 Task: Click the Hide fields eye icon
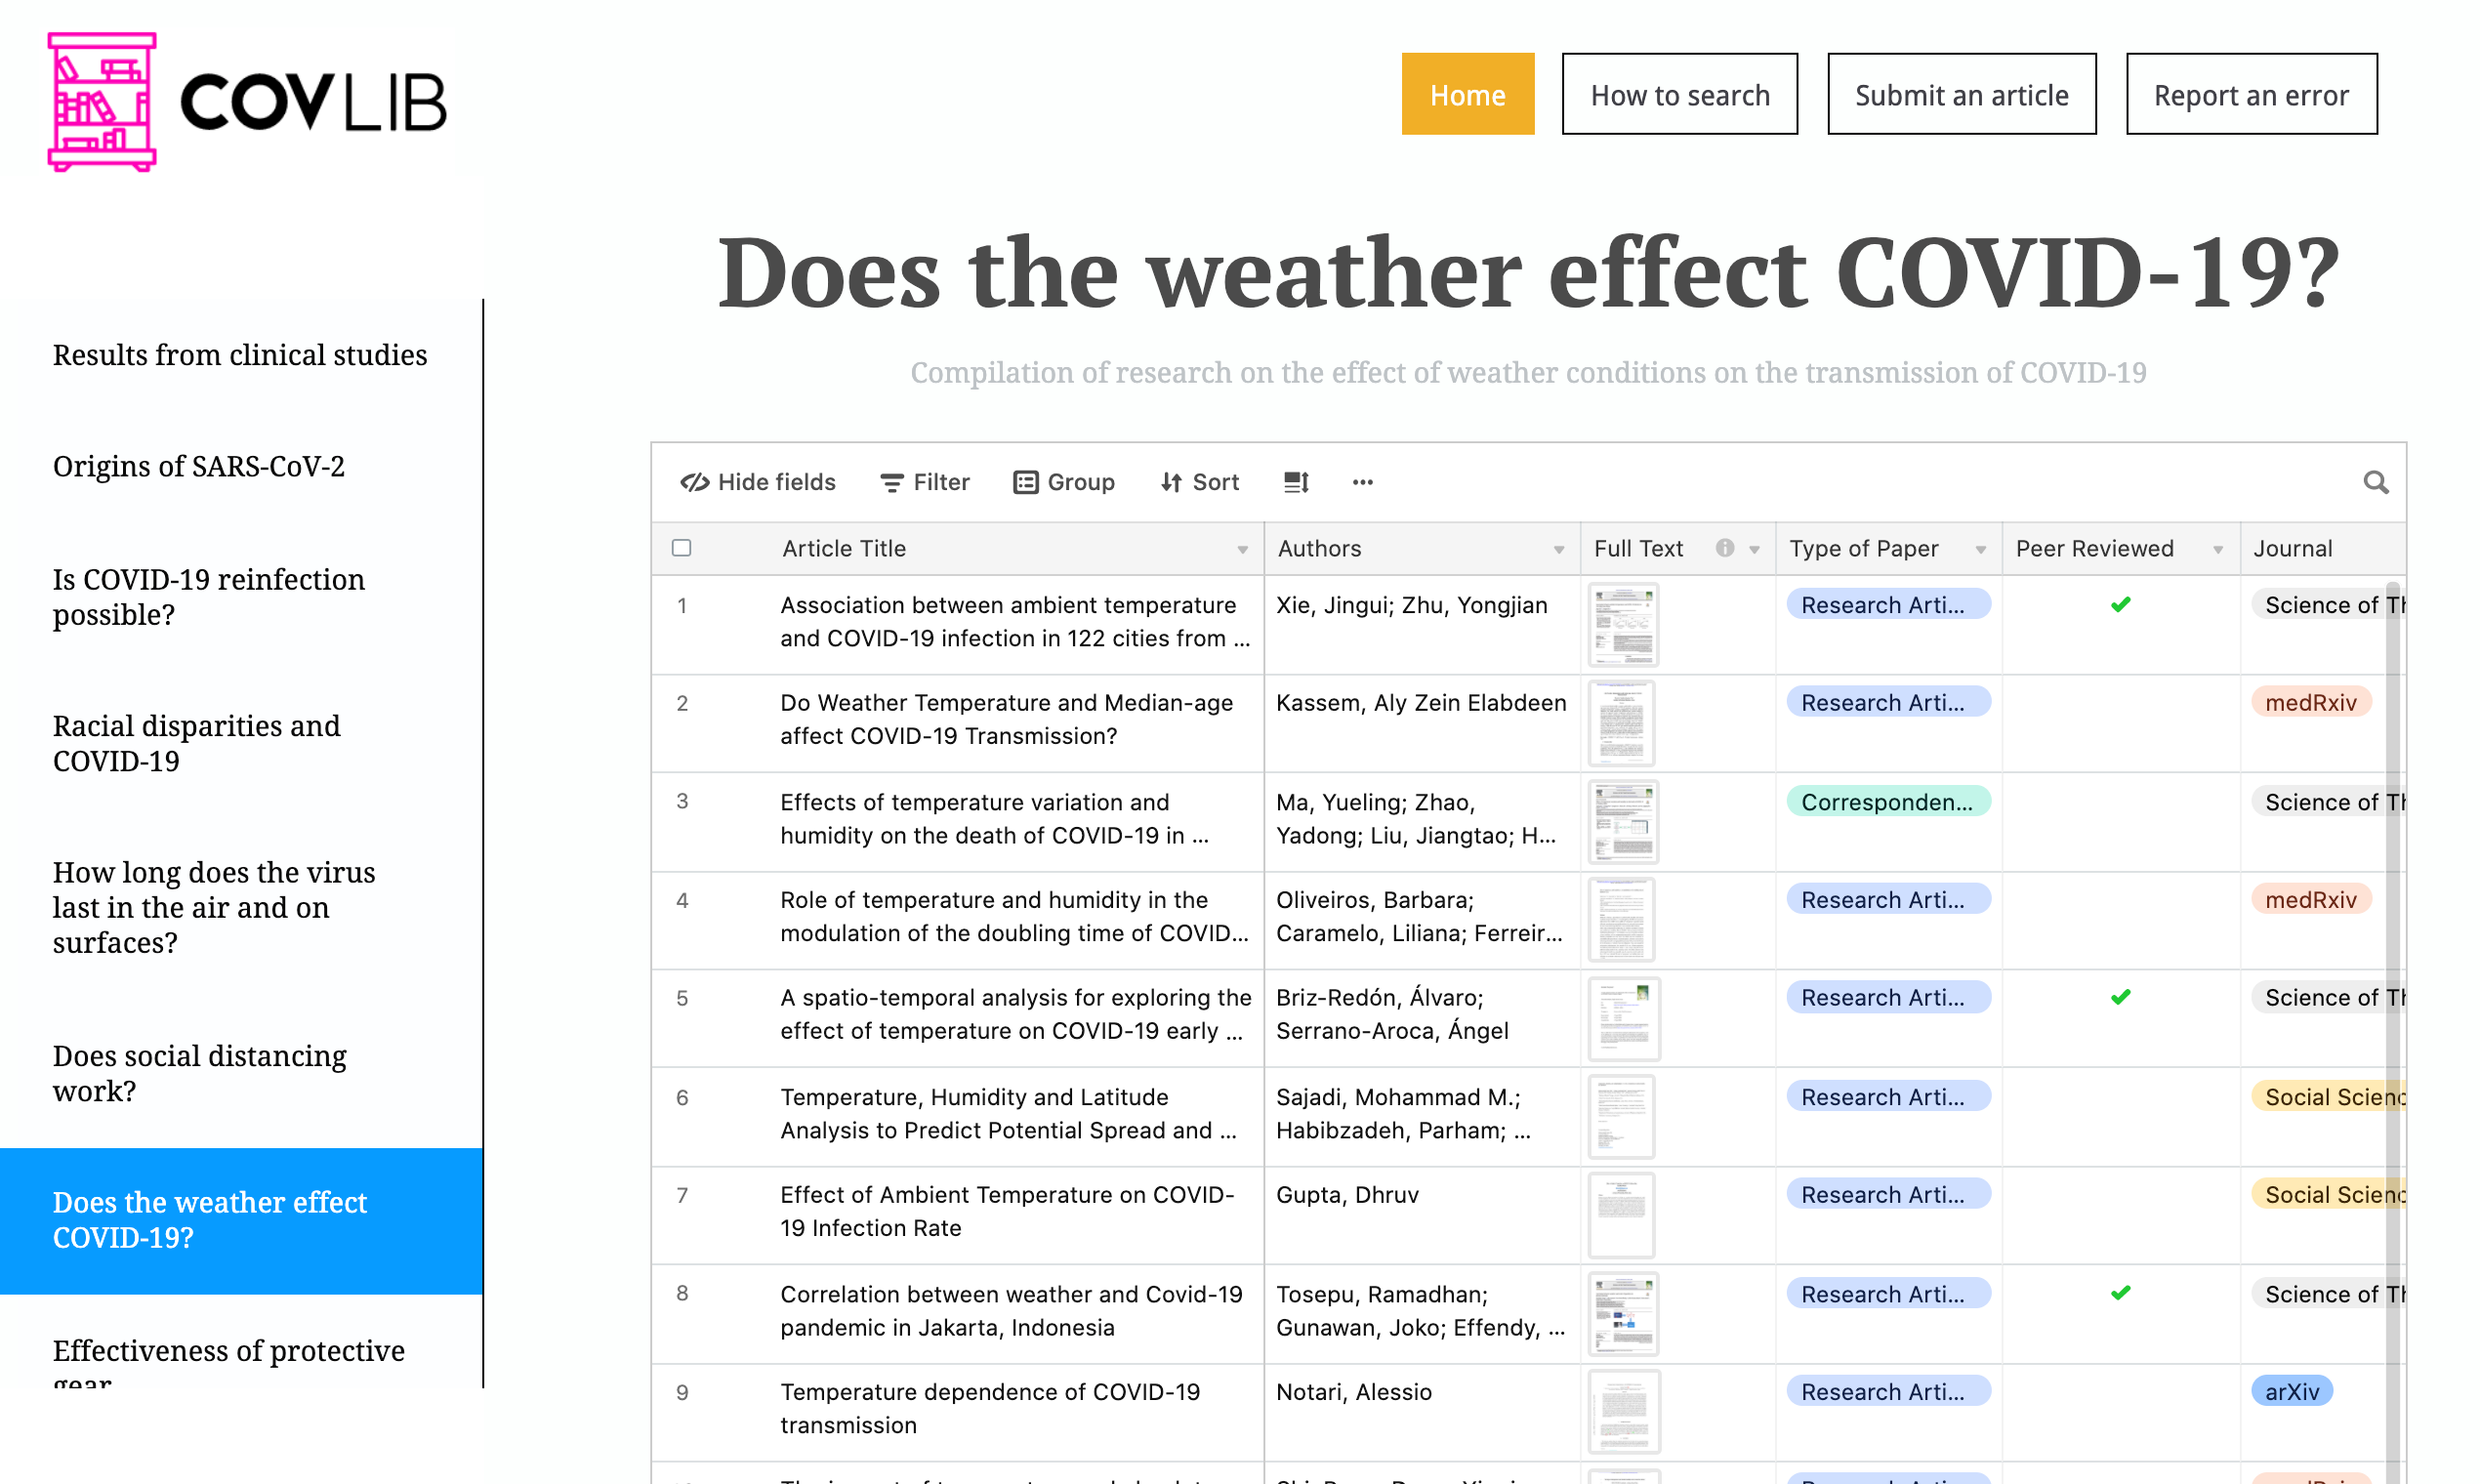pyautogui.click(x=695, y=483)
